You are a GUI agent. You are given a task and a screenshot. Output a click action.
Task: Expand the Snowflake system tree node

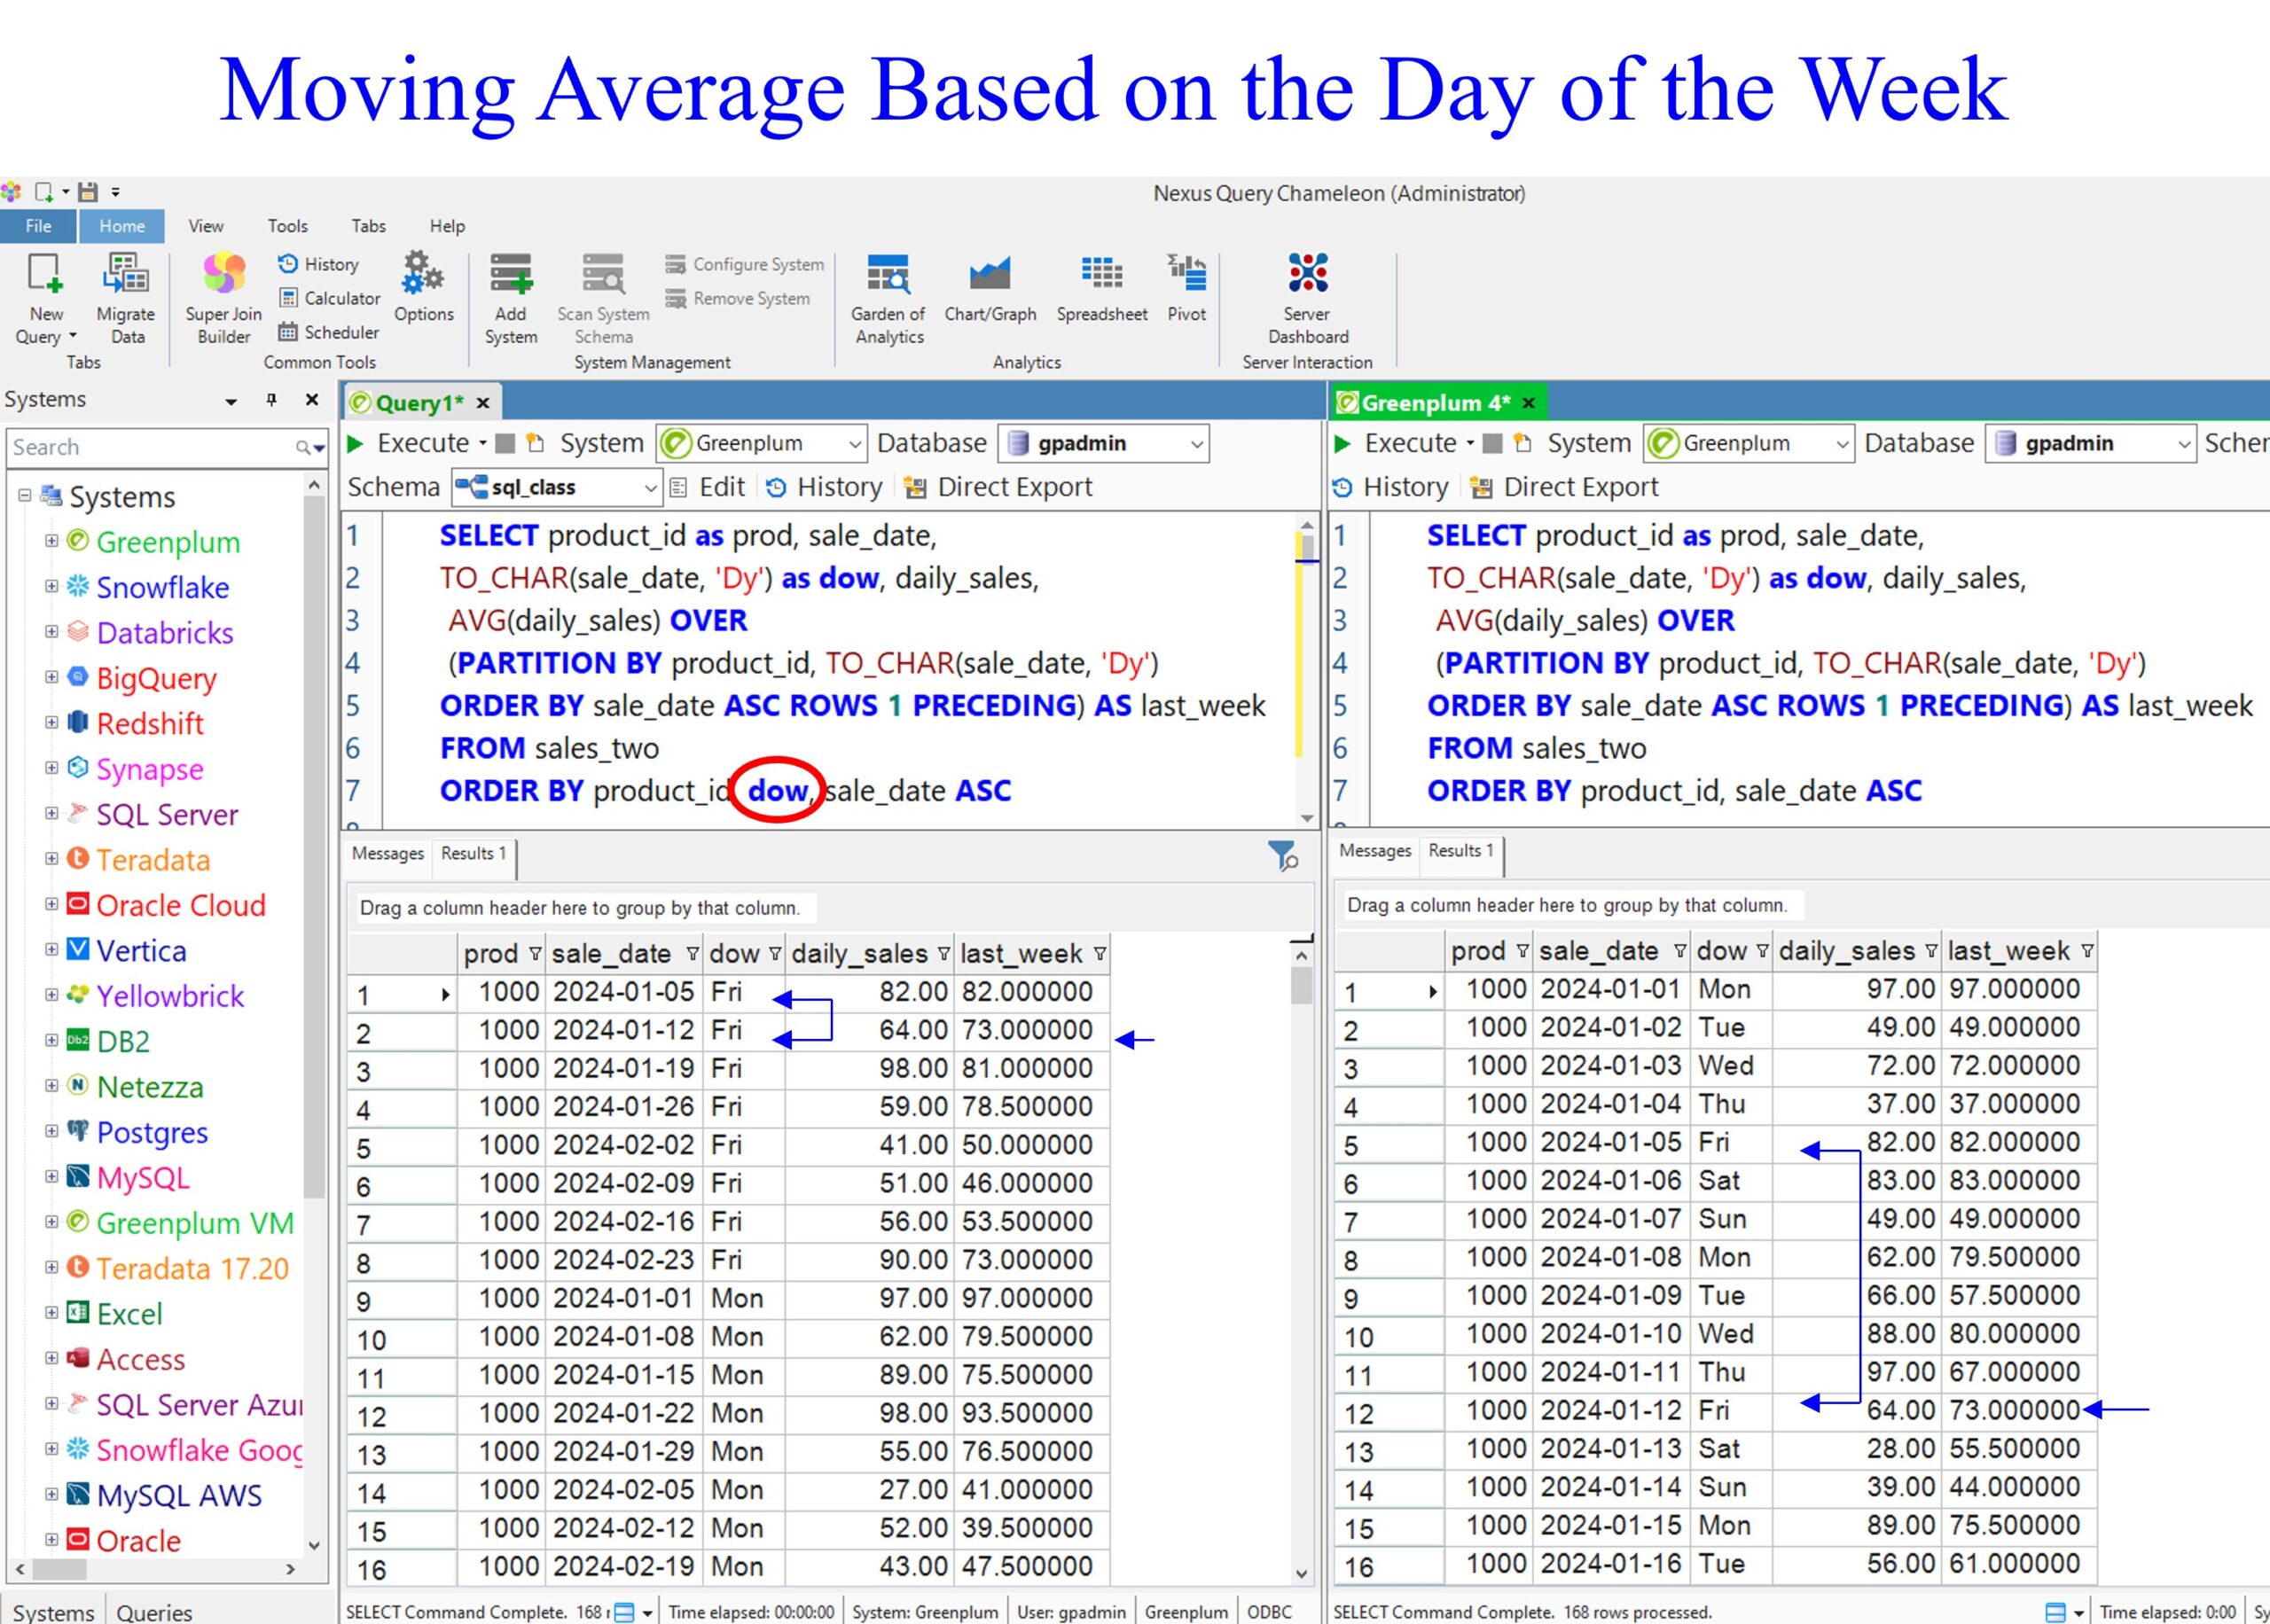[51, 587]
